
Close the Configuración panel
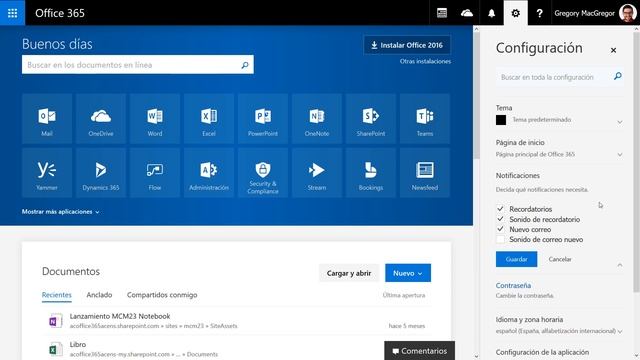pos(613,50)
